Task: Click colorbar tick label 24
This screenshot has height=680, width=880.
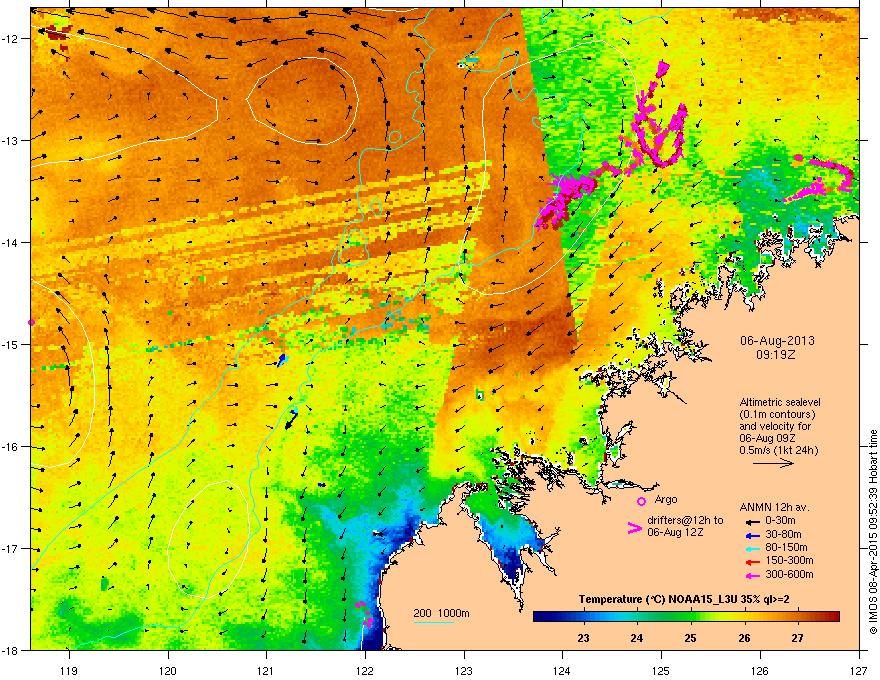Action: (x=636, y=638)
